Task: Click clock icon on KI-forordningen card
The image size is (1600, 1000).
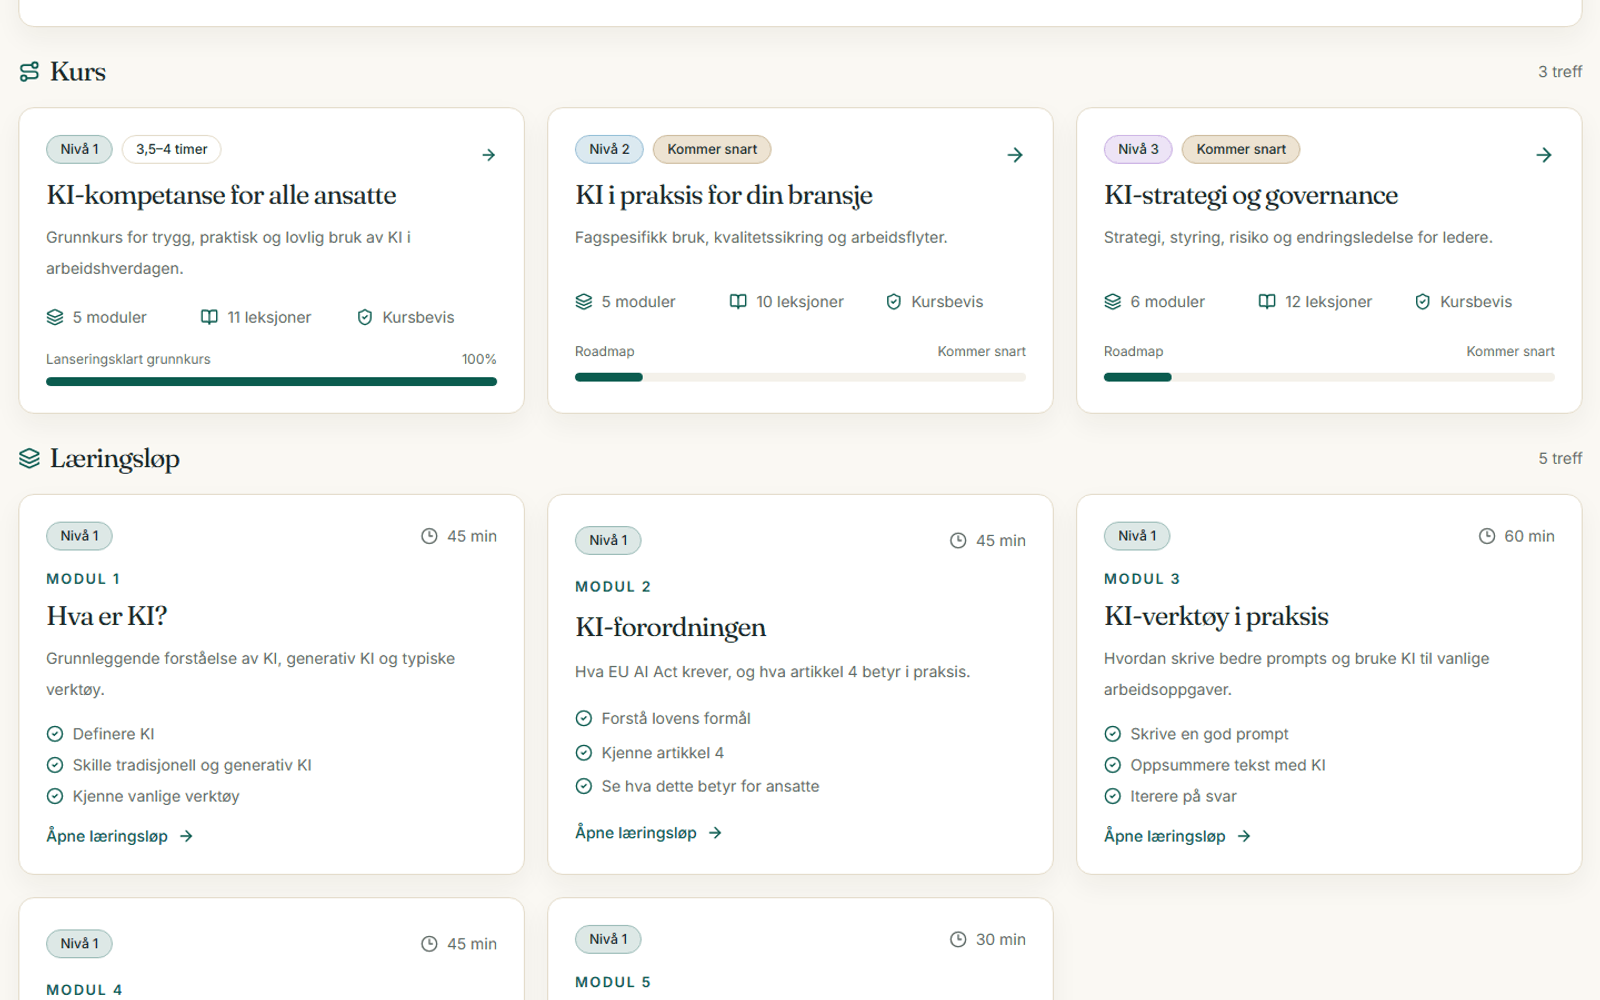Action: 958,541
